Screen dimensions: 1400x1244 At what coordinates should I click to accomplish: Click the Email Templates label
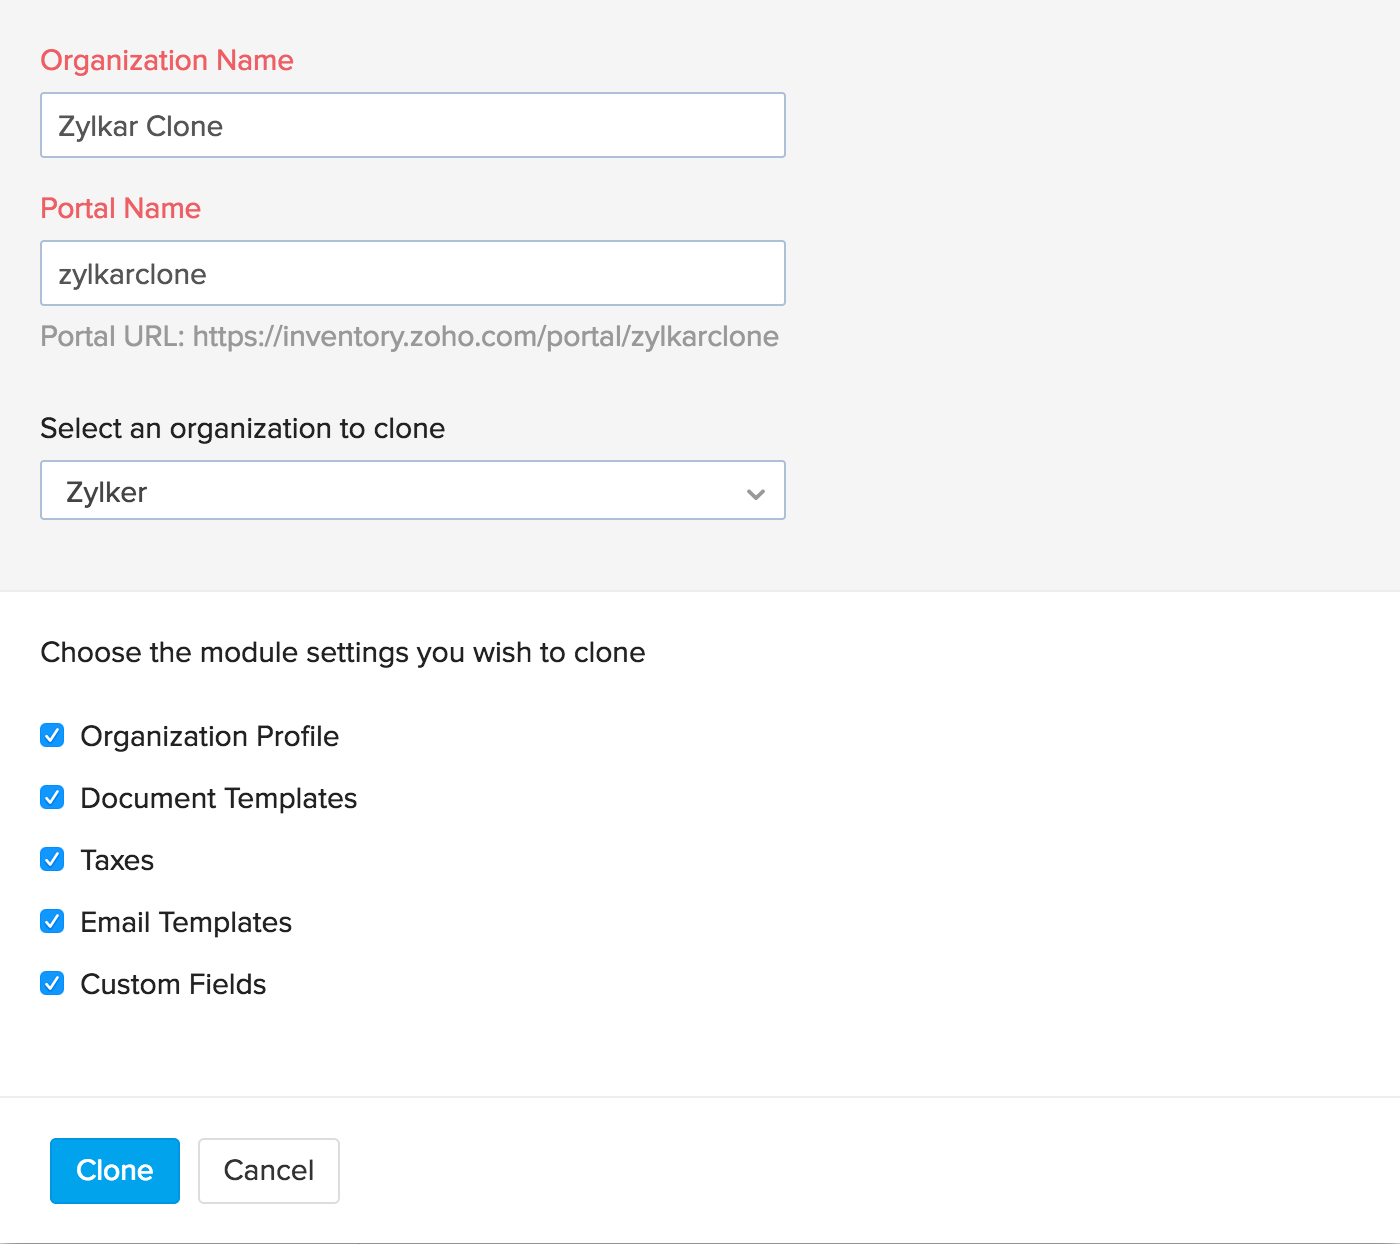186,921
